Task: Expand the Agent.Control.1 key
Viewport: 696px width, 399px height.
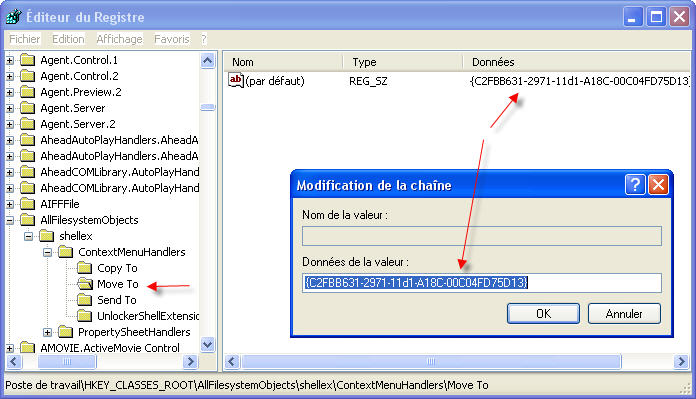Action: [x=10, y=60]
